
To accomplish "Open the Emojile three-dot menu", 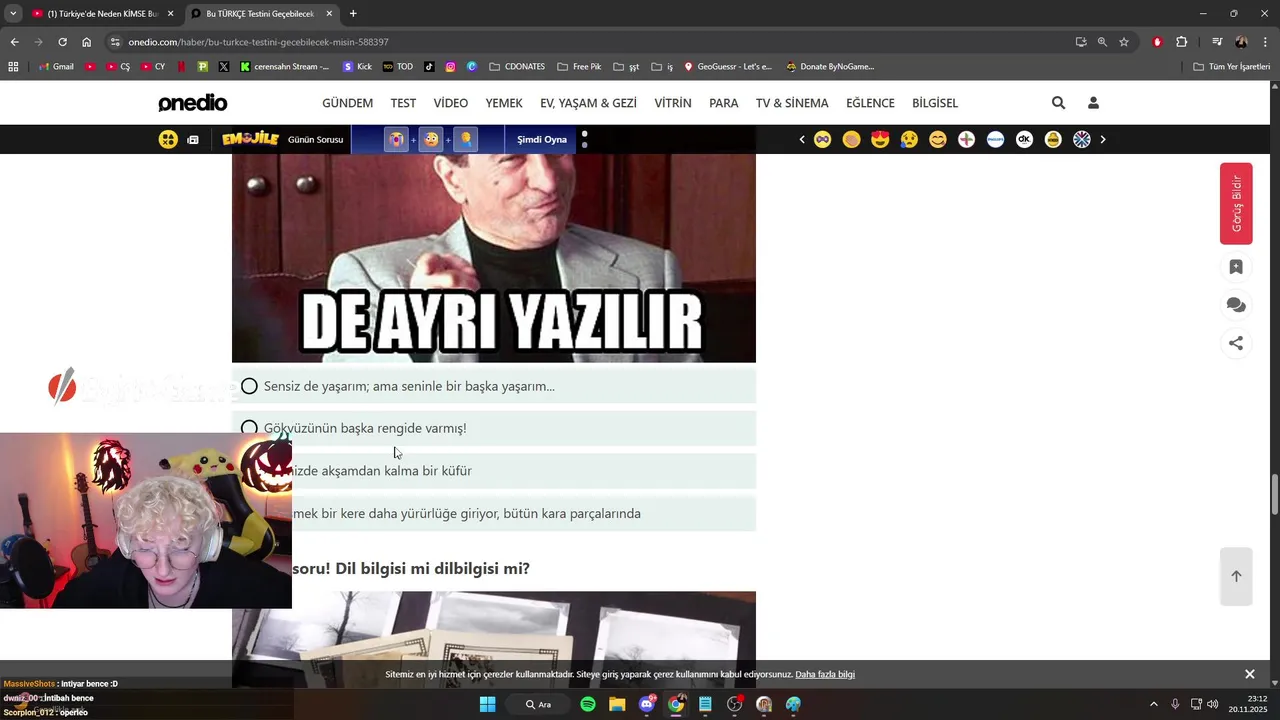I will [584, 140].
